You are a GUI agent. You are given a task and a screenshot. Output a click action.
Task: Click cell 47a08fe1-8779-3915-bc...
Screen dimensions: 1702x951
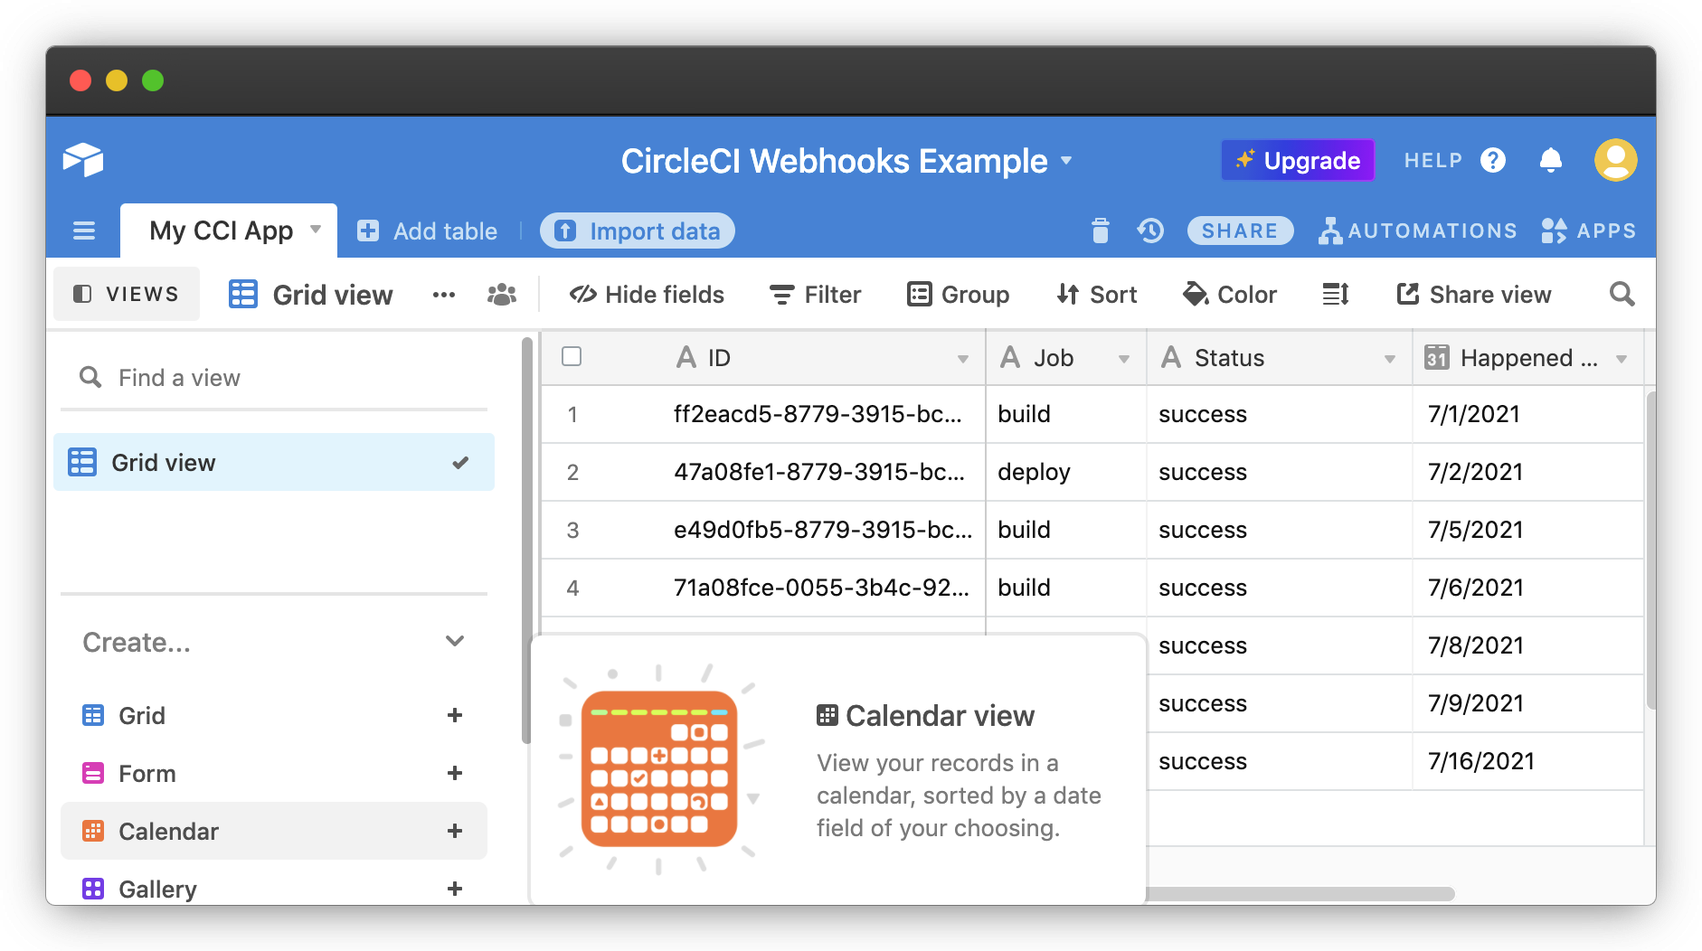818,472
